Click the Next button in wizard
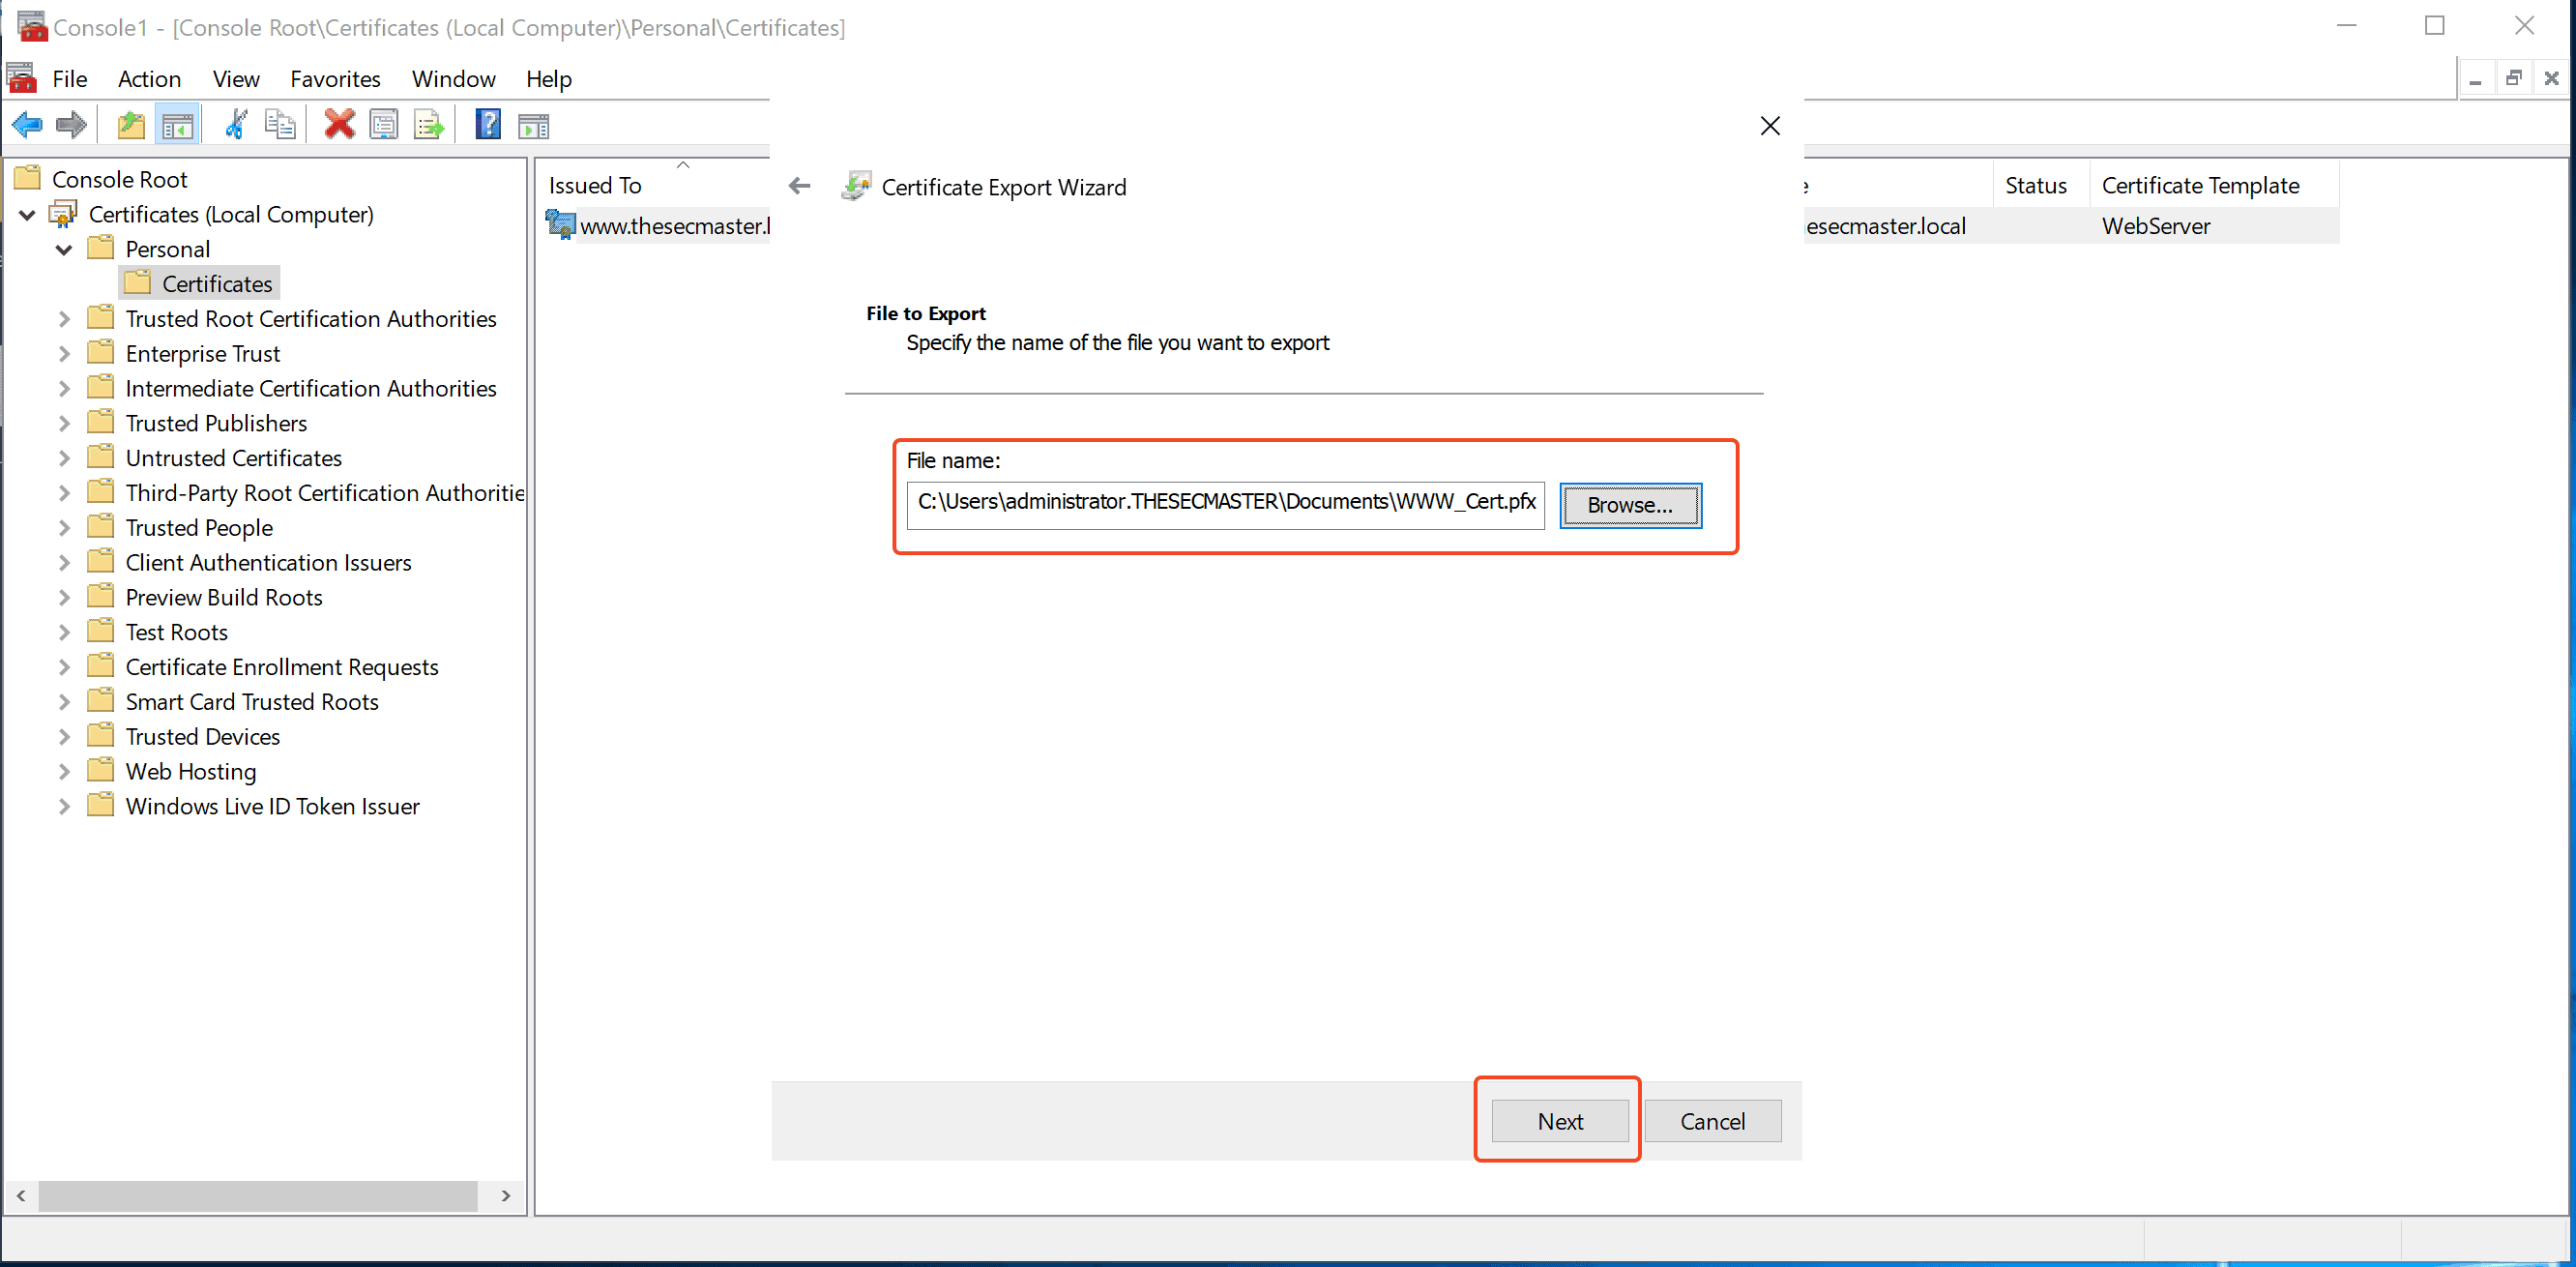2576x1267 pixels. pos(1560,1121)
